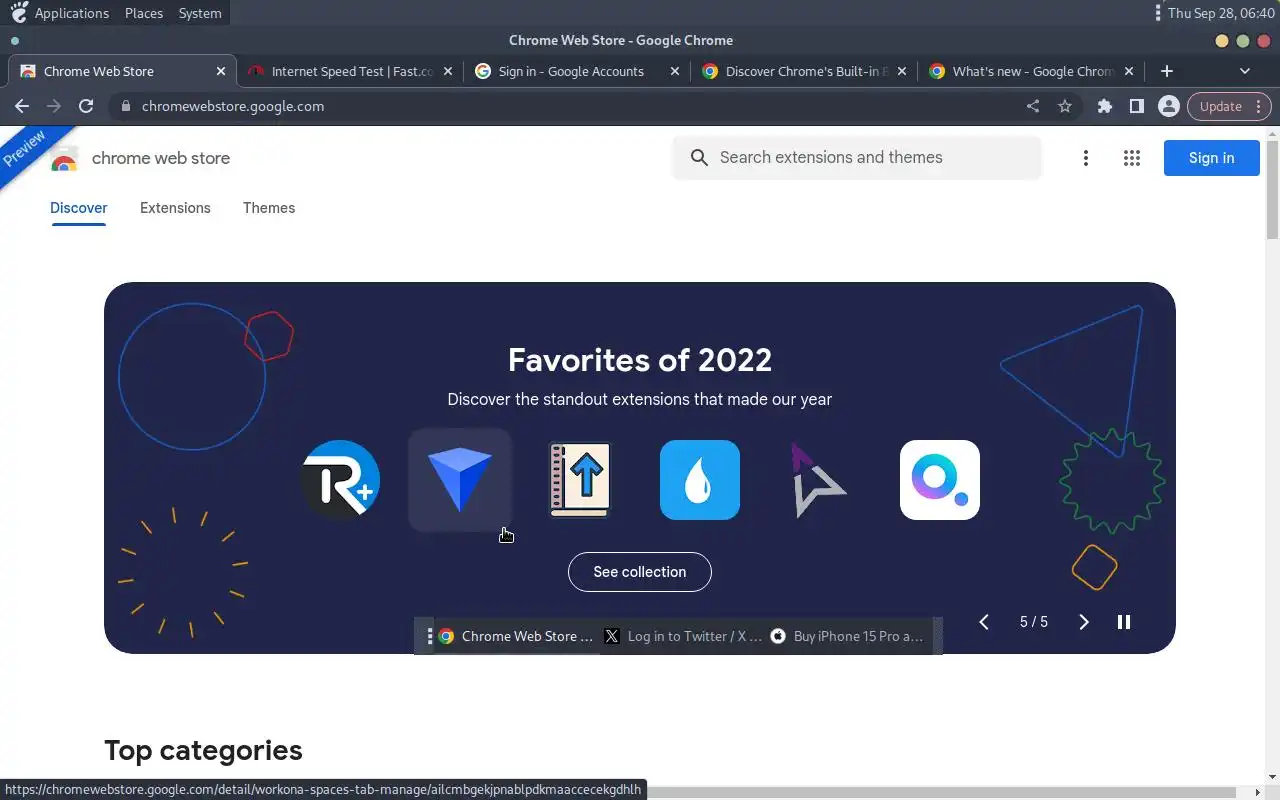Switch to the Discover tab
This screenshot has width=1280, height=800.
click(79, 208)
